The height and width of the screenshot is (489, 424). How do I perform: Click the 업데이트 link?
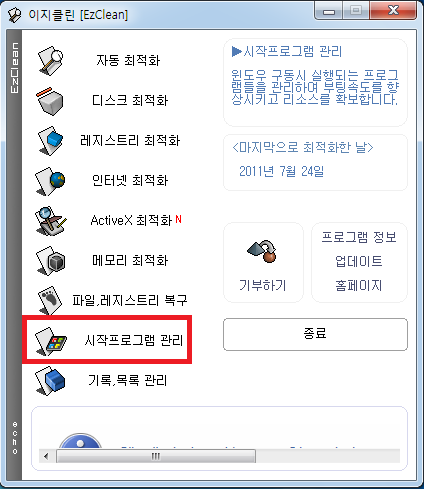[x=359, y=261]
